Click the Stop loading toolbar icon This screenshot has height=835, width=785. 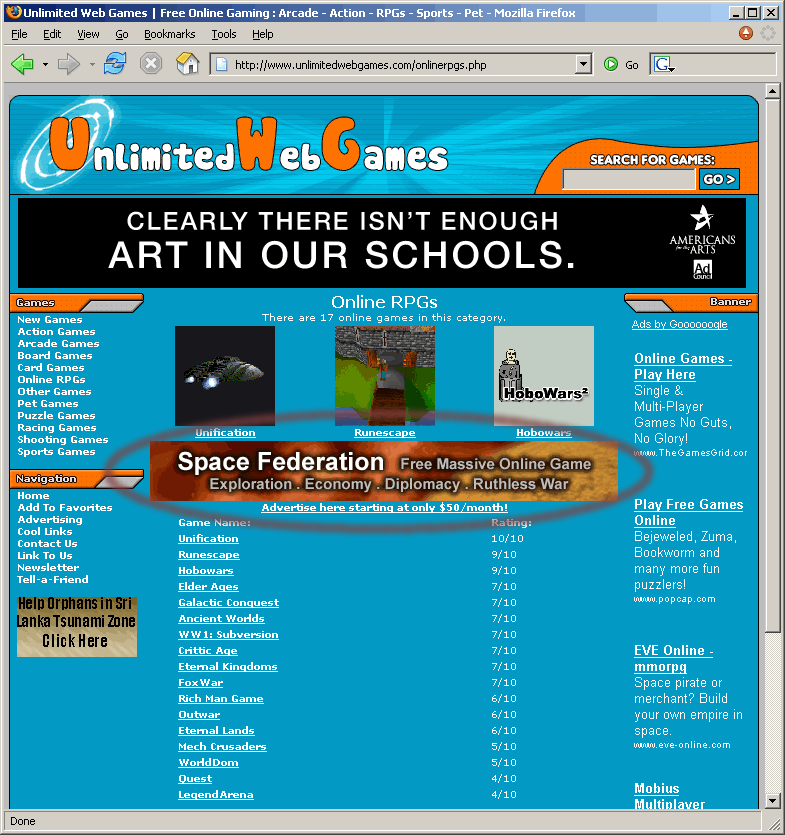[x=150, y=65]
